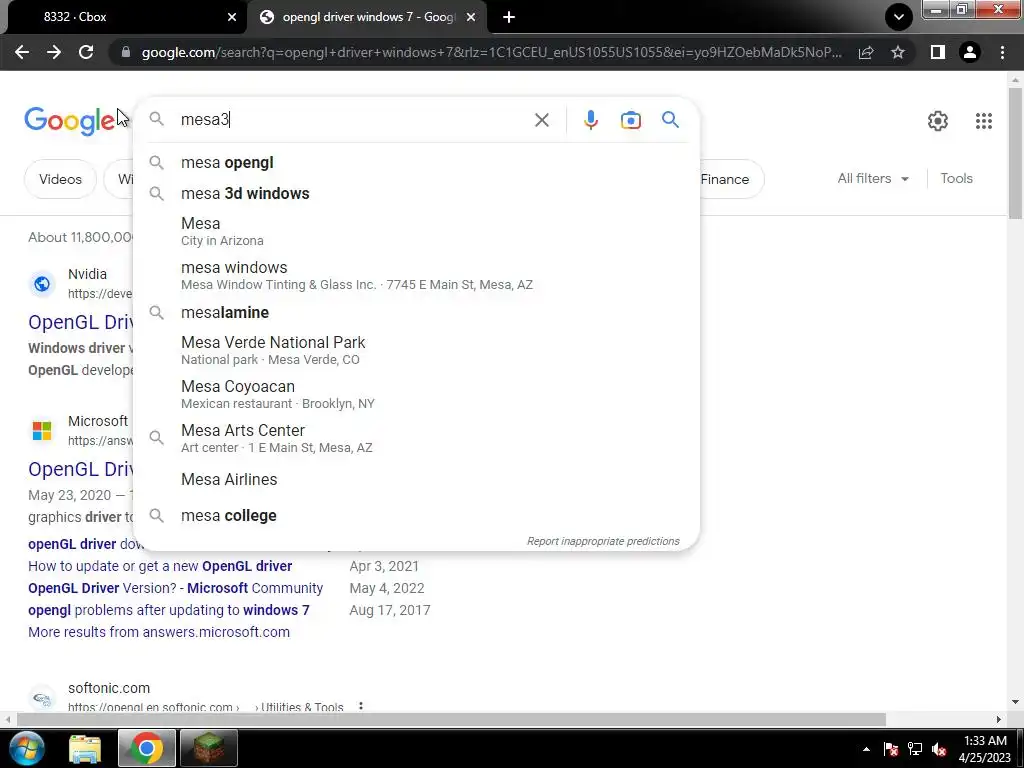Select Mesa Verde National Park suggestion
Image resolution: width=1024 pixels, height=768 pixels.
pos(417,350)
